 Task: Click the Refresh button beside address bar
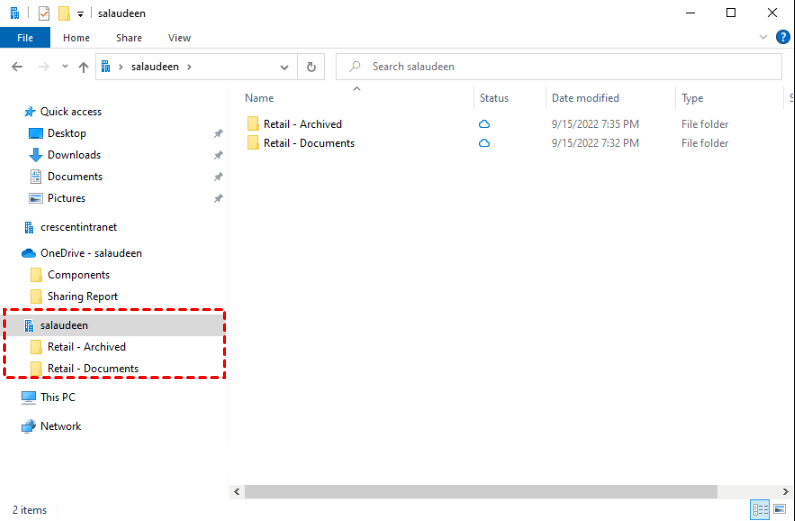tap(311, 67)
